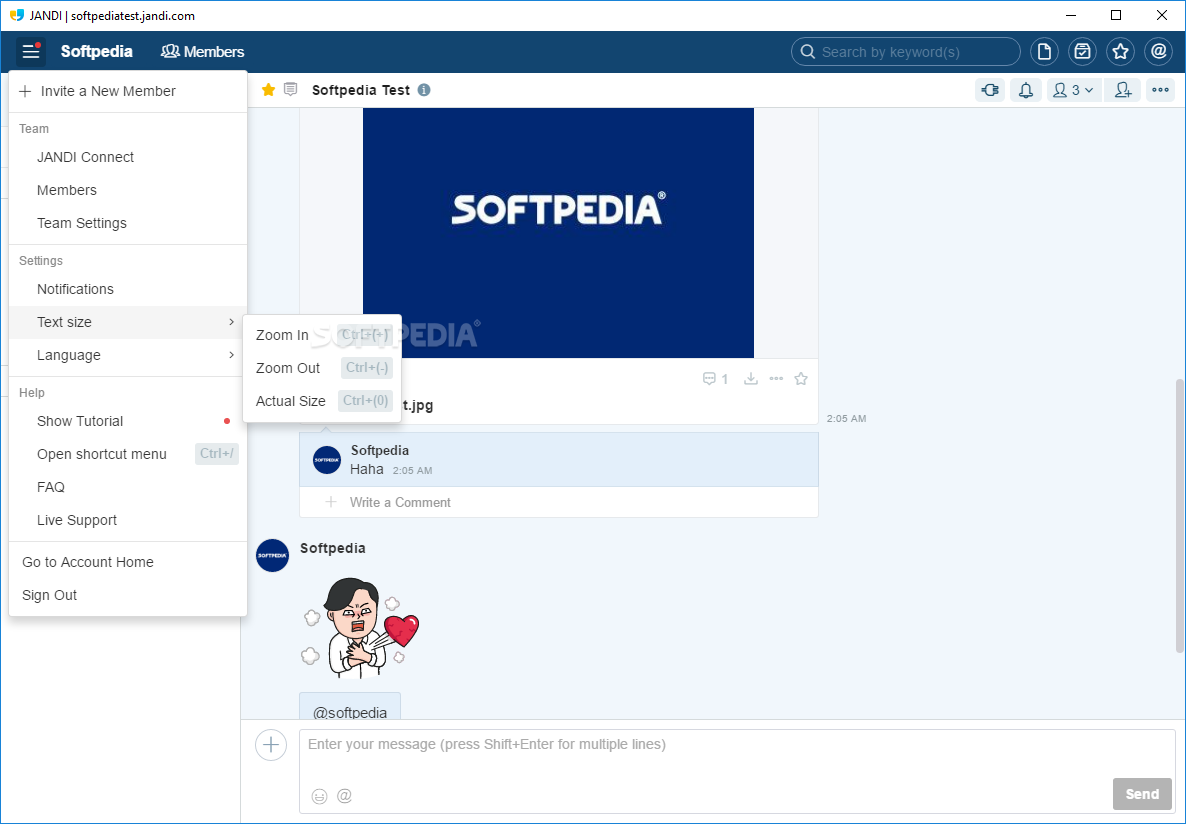This screenshot has width=1186, height=824.
Task: Click the @softpedia mention
Action: coord(350,713)
